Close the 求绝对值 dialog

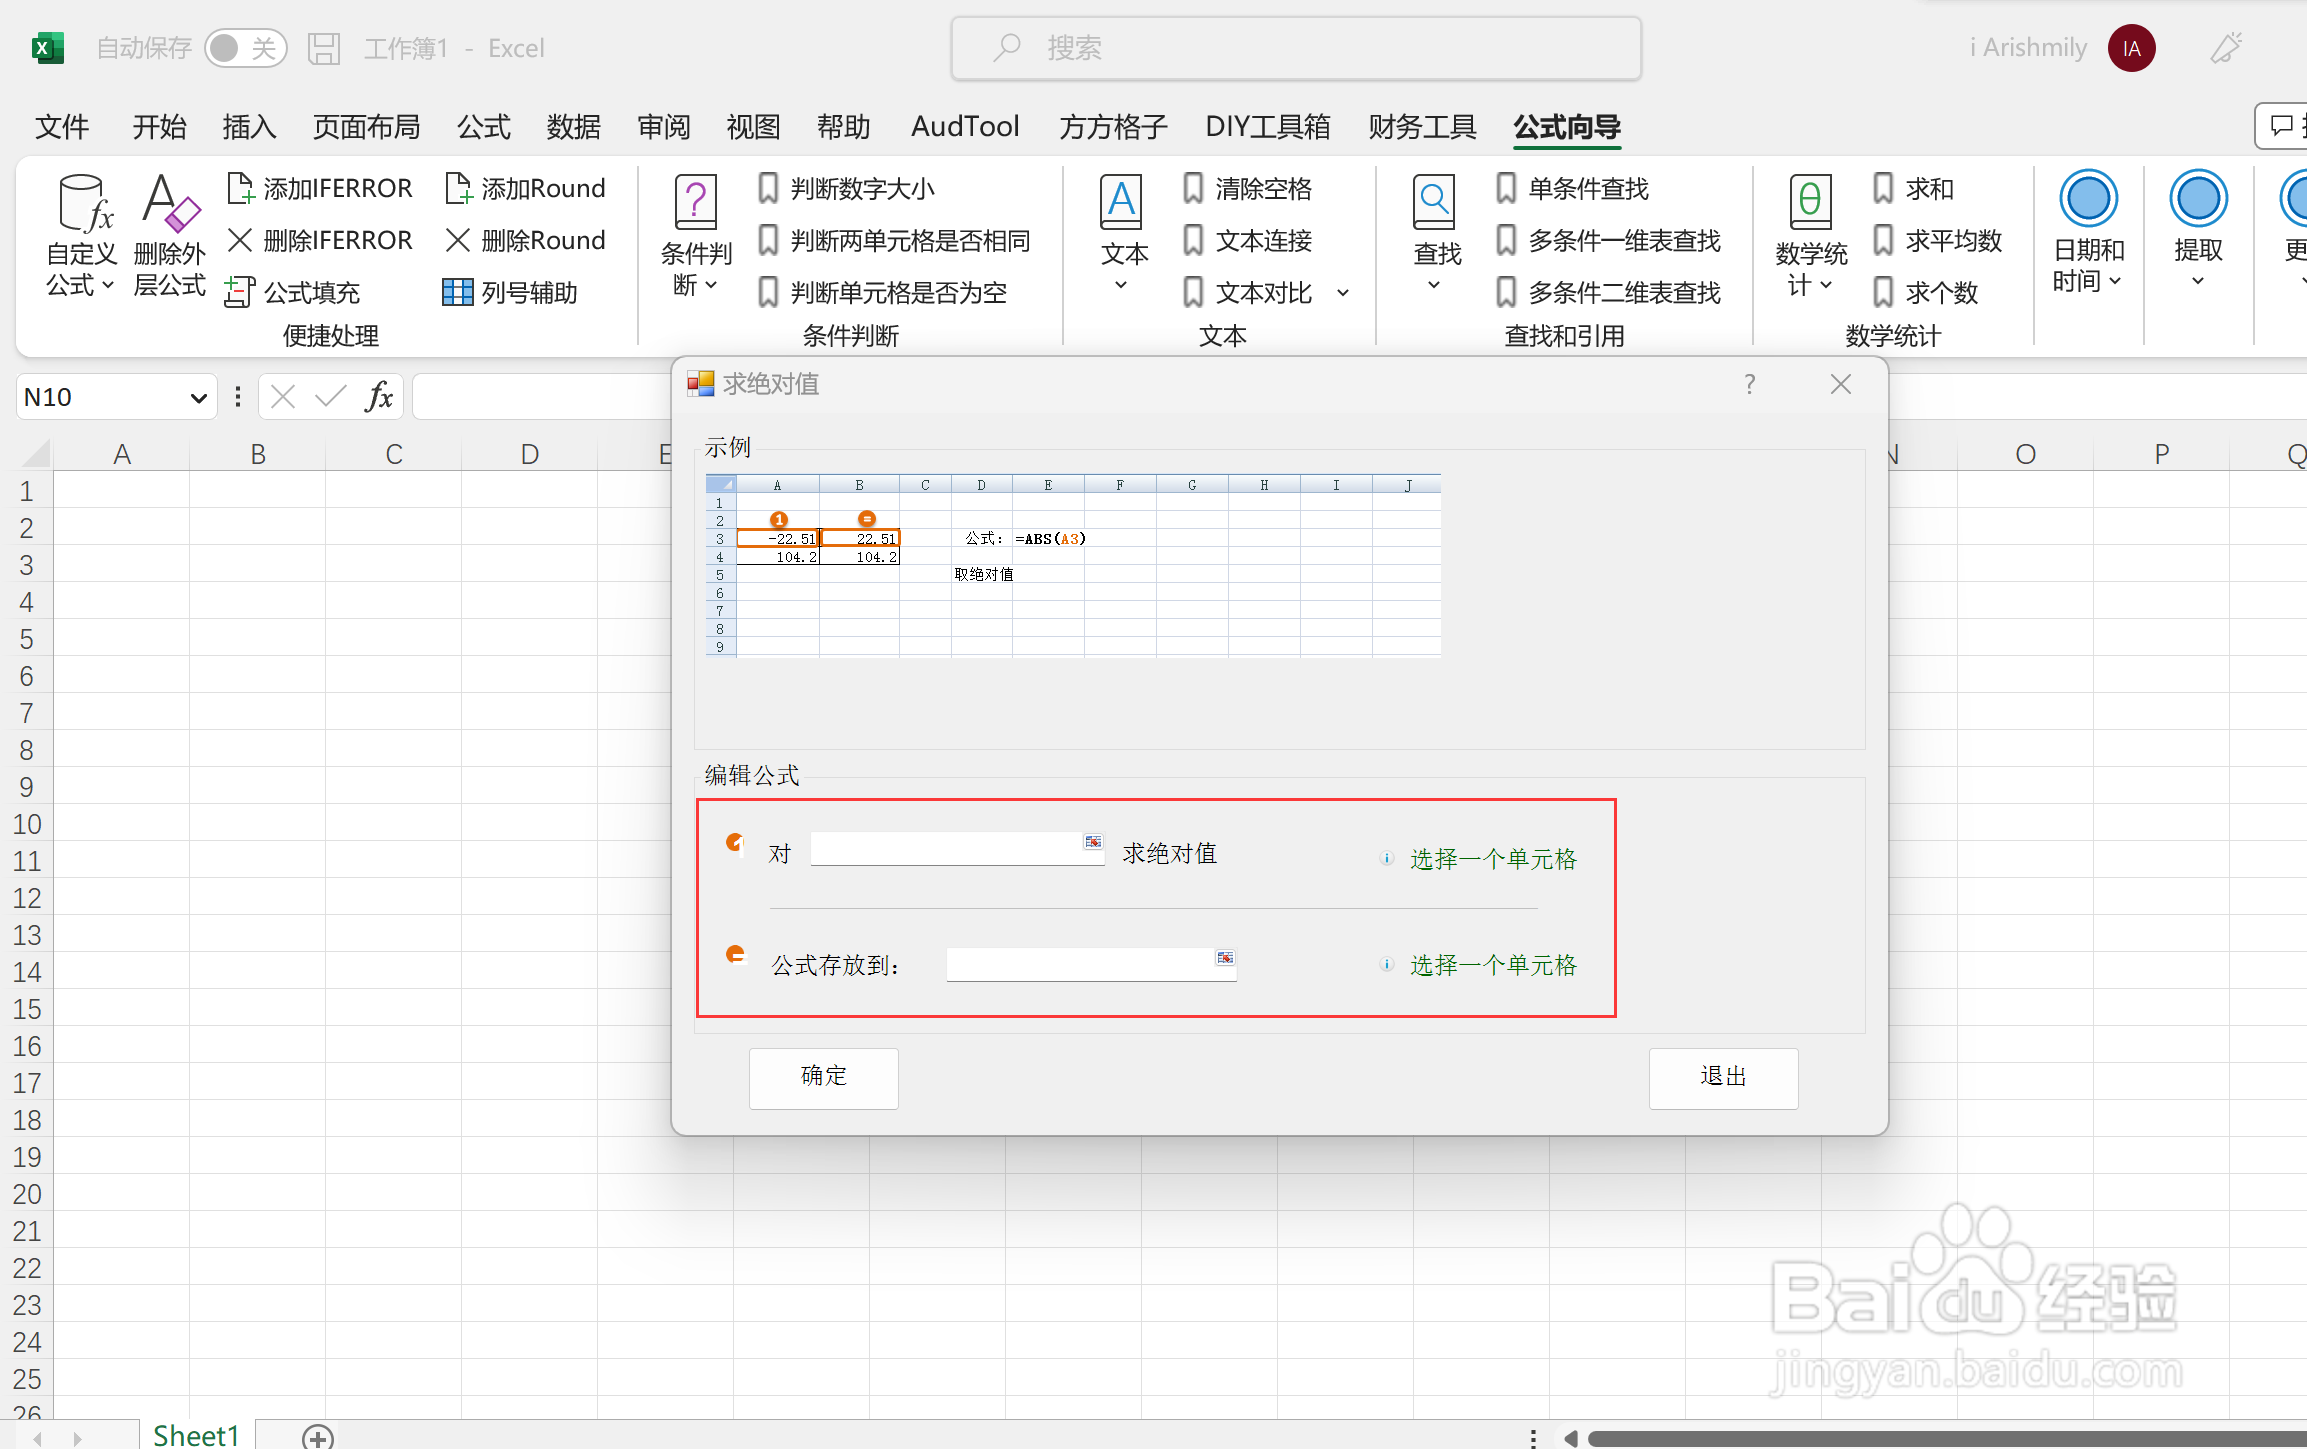click(x=1841, y=384)
